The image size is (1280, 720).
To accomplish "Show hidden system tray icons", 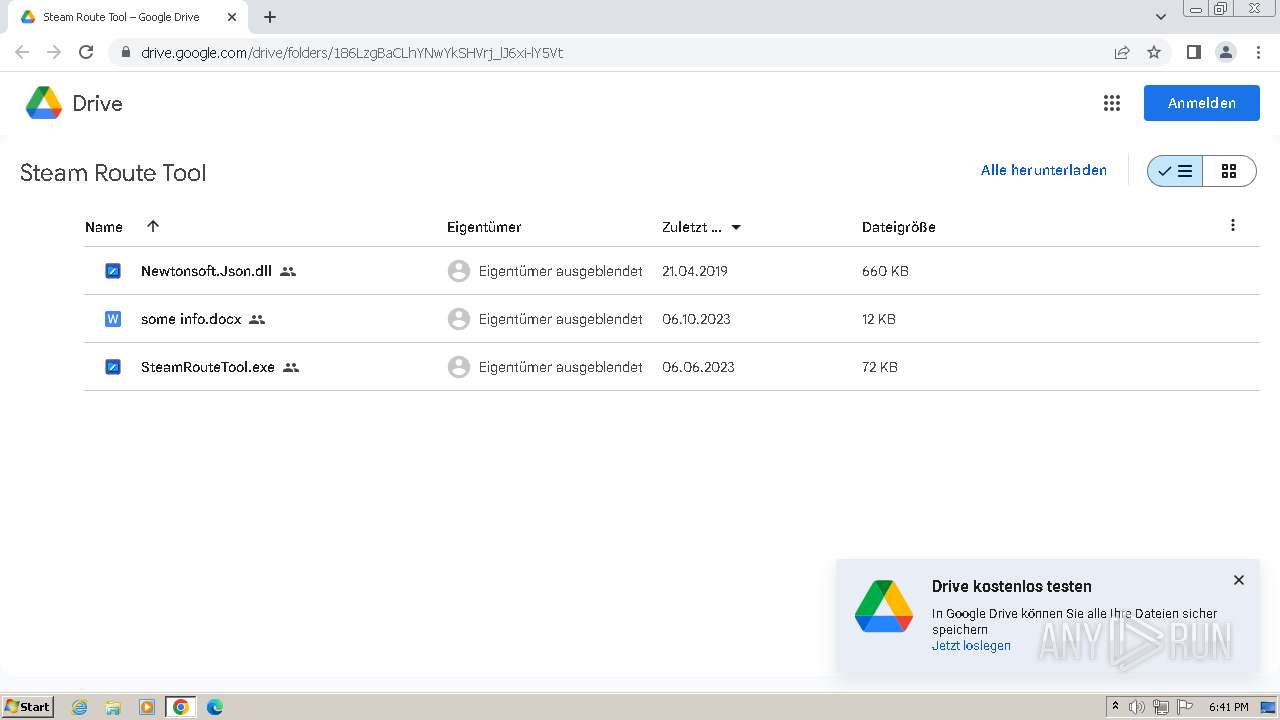I will 1115,707.
